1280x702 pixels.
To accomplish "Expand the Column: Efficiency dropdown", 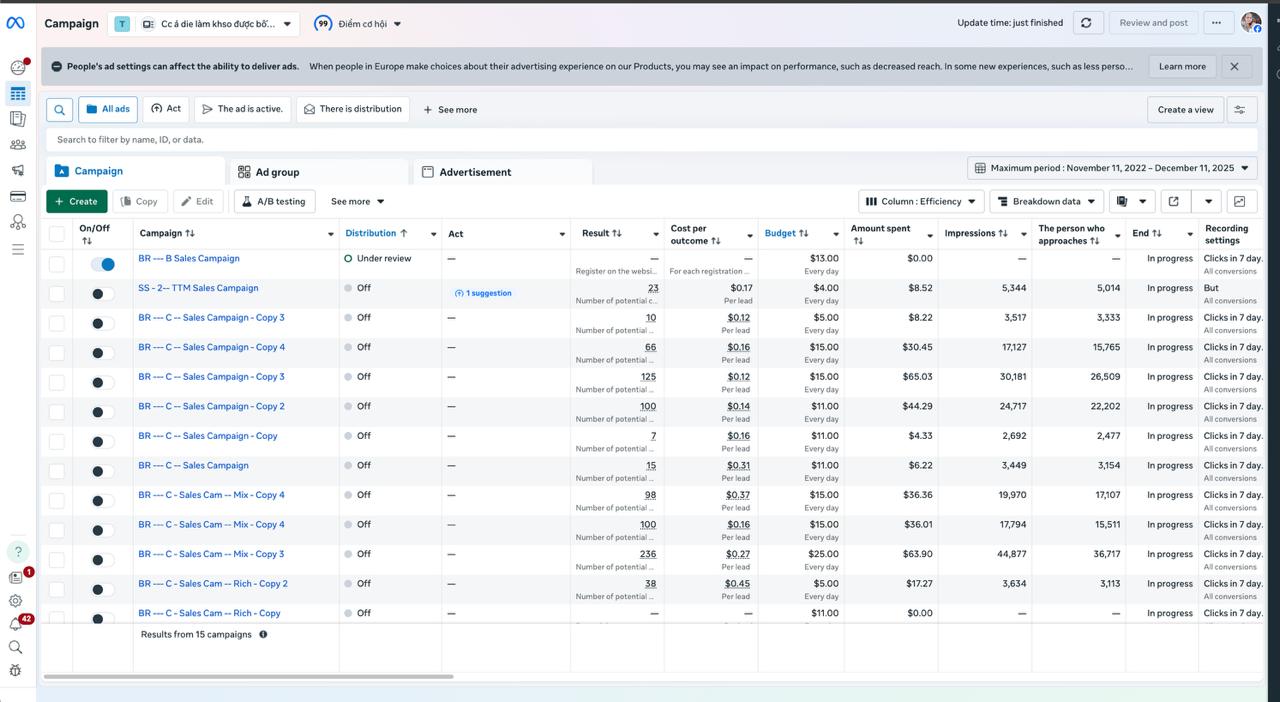I will point(920,201).
